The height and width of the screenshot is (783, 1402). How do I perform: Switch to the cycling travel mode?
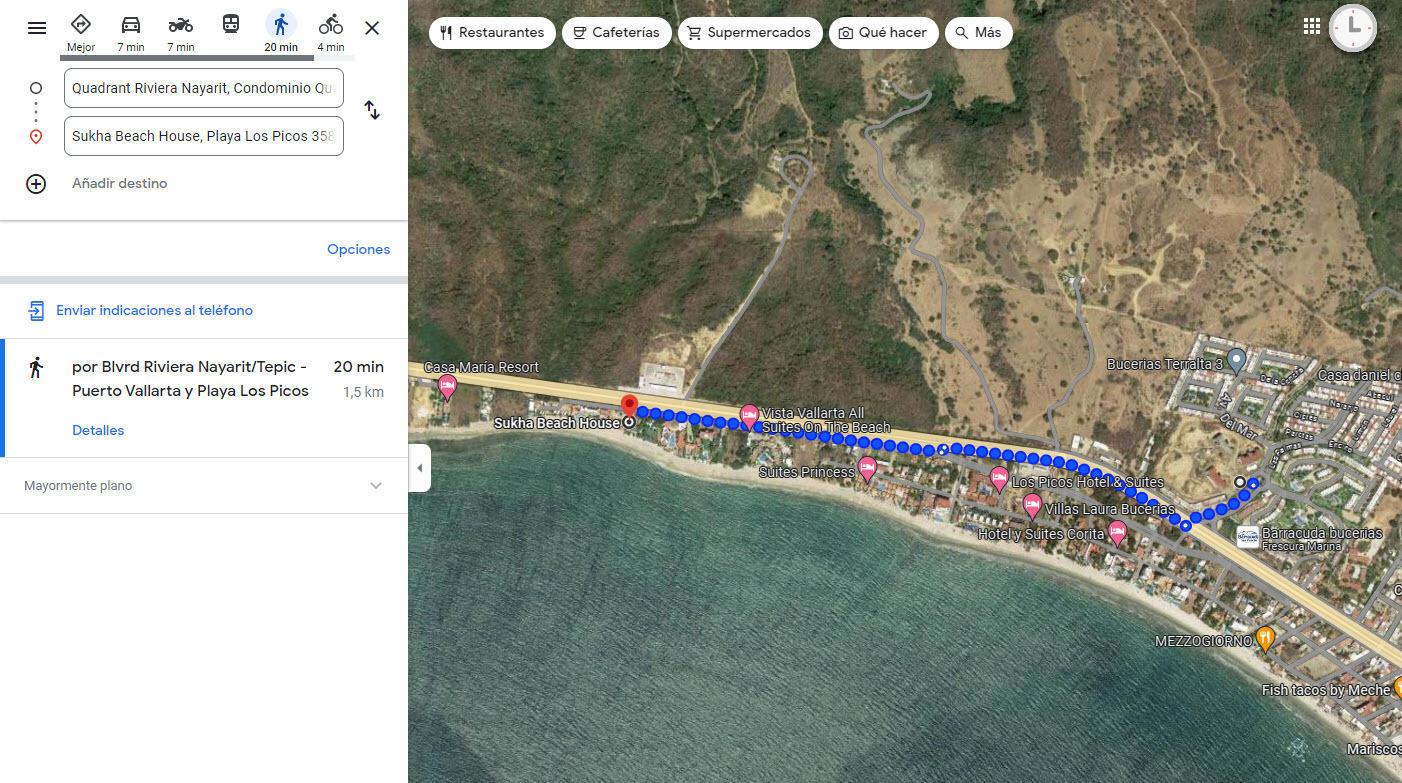pos(330,32)
